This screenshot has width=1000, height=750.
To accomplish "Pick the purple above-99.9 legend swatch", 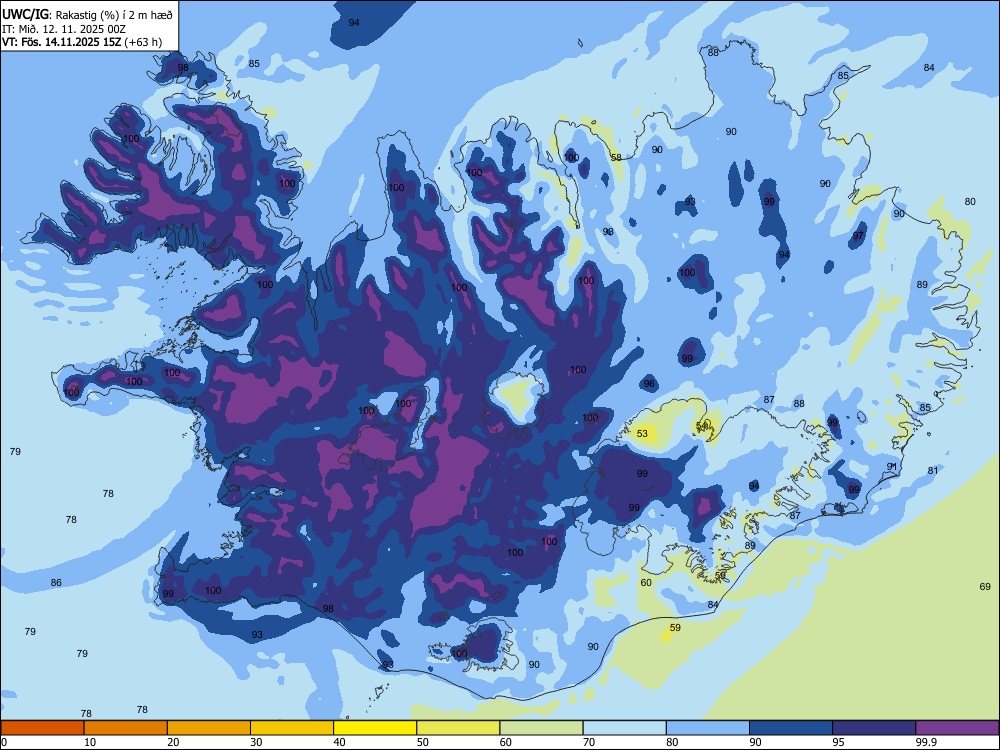I will tap(957, 728).
